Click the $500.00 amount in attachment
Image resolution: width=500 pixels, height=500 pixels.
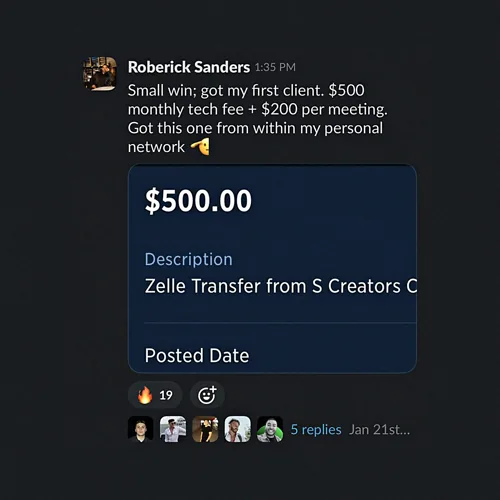[x=198, y=201]
